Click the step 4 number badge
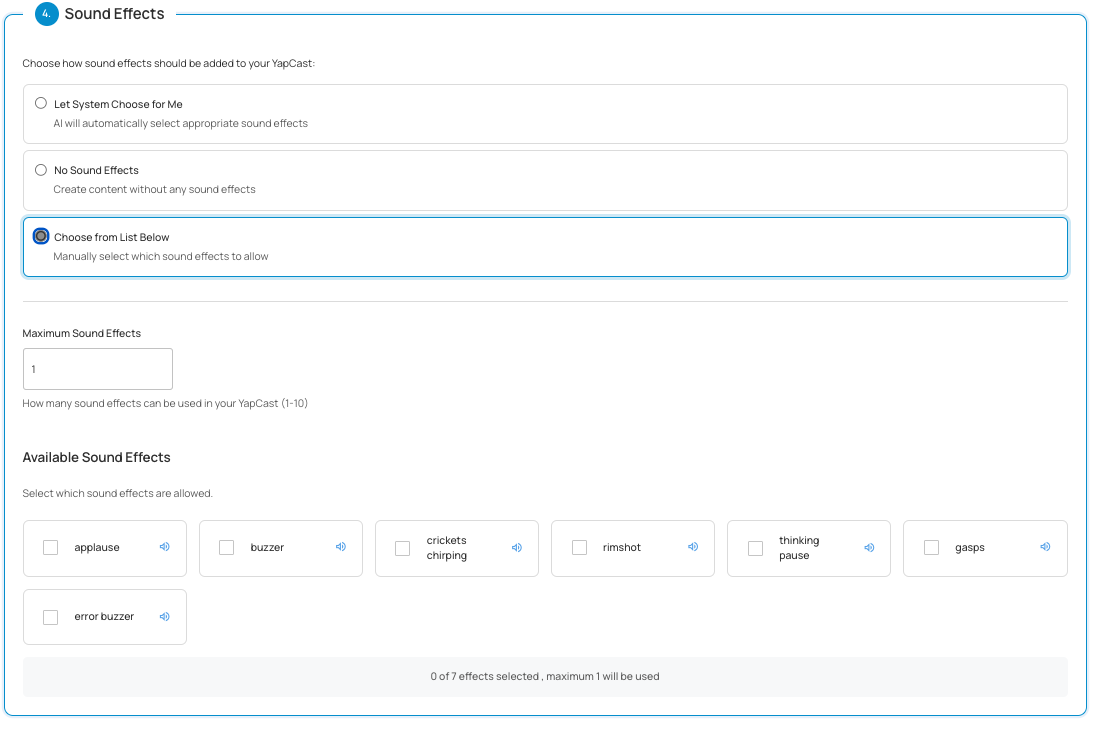Viewport: 1097px width, 733px height. (x=46, y=14)
